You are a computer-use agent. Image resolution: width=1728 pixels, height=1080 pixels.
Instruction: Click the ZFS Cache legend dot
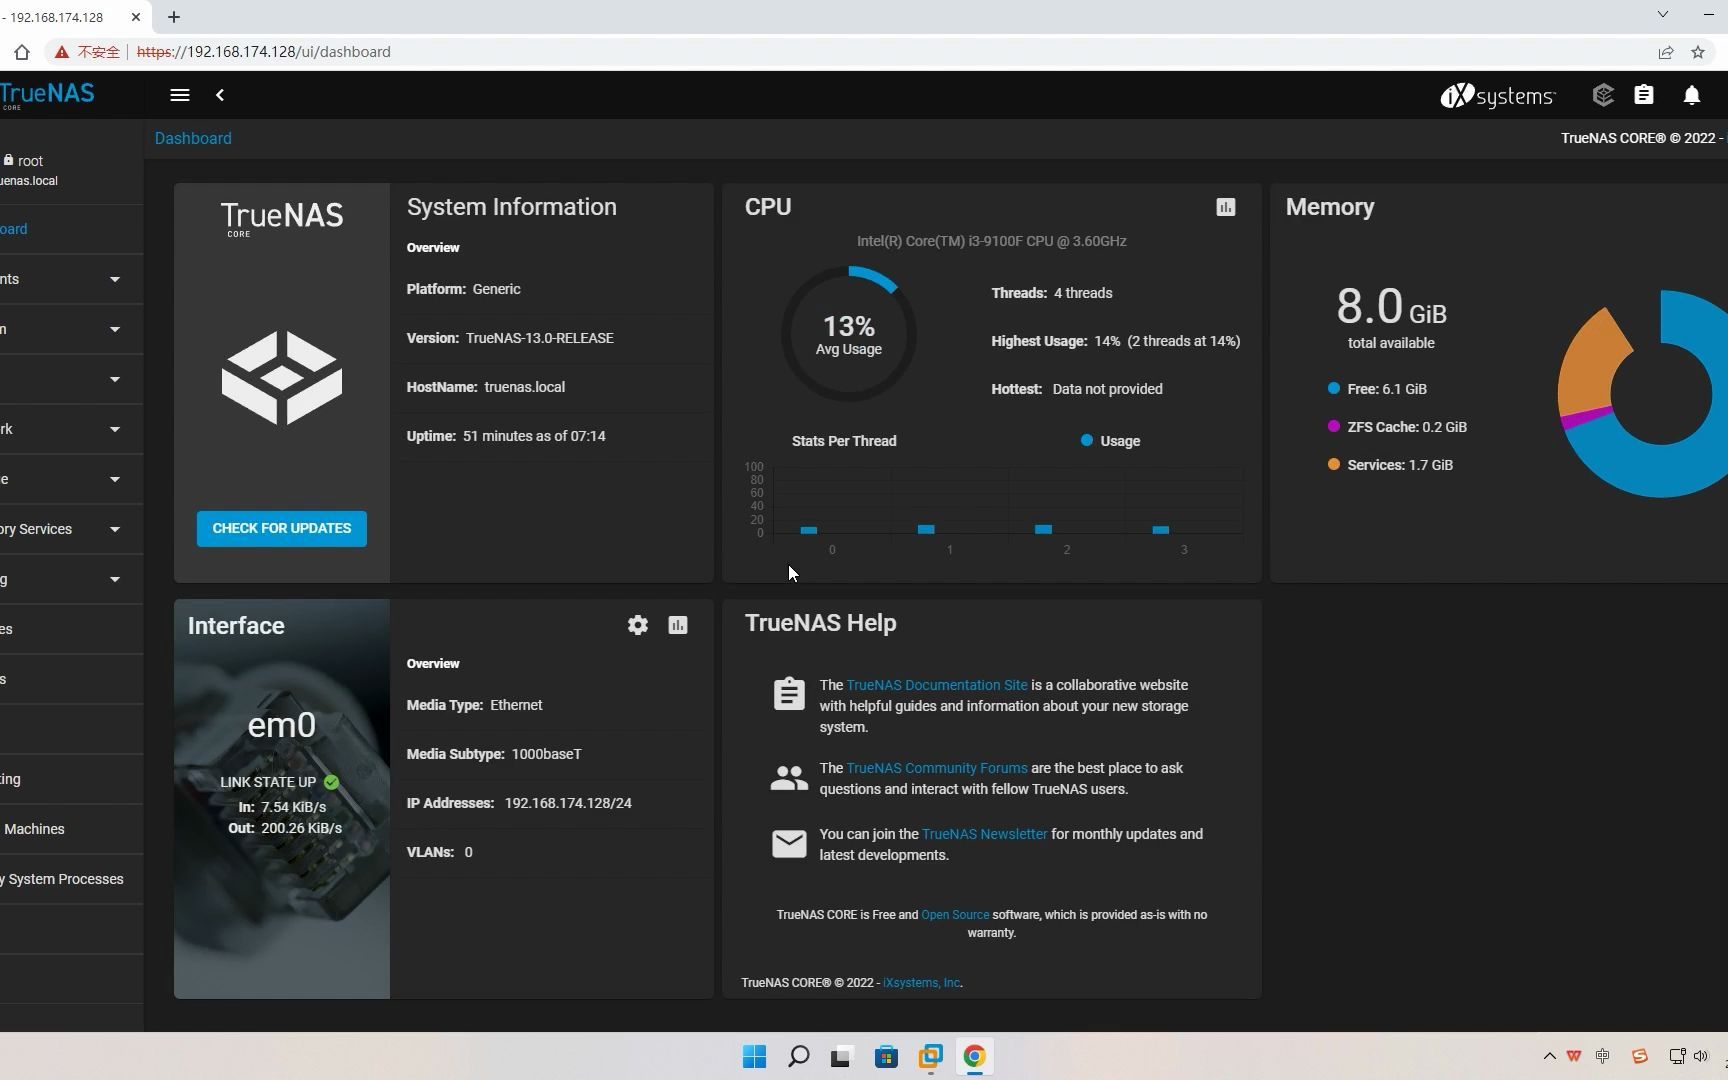[x=1334, y=426]
